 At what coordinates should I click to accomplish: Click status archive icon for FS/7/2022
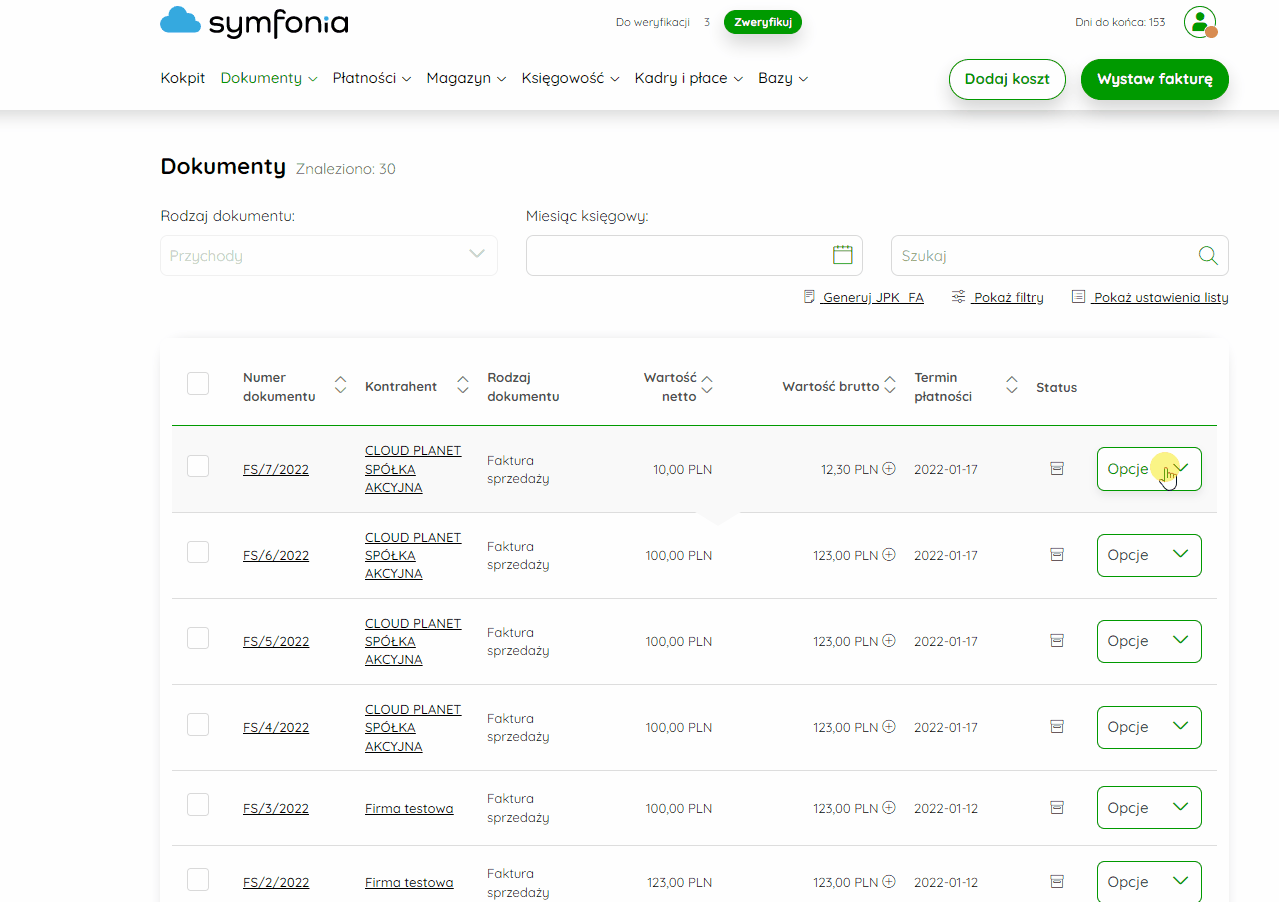tap(1057, 469)
